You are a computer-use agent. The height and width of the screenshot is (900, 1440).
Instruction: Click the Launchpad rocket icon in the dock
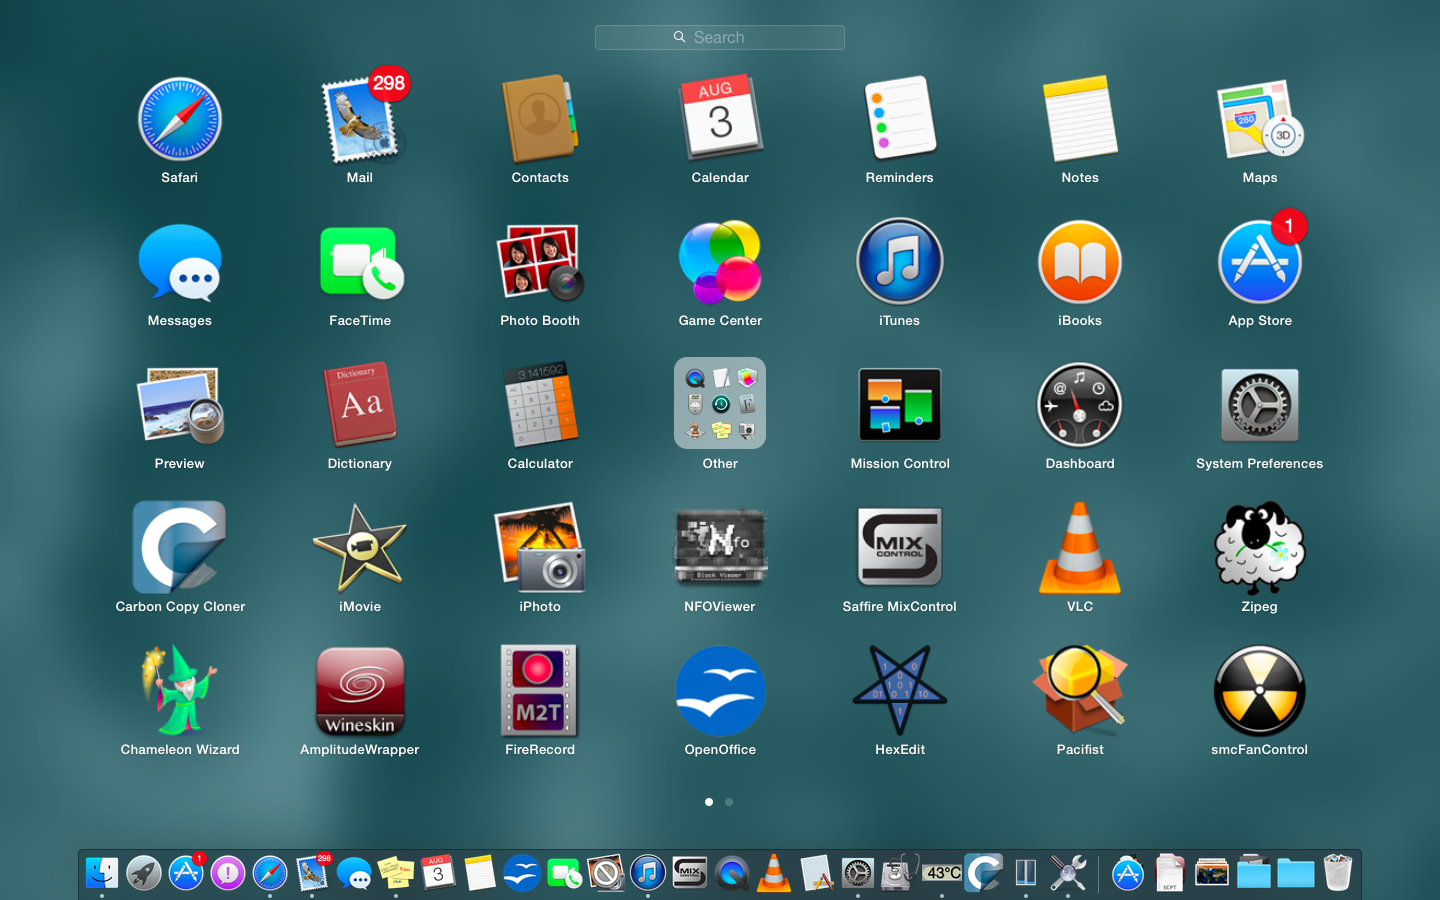(144, 874)
